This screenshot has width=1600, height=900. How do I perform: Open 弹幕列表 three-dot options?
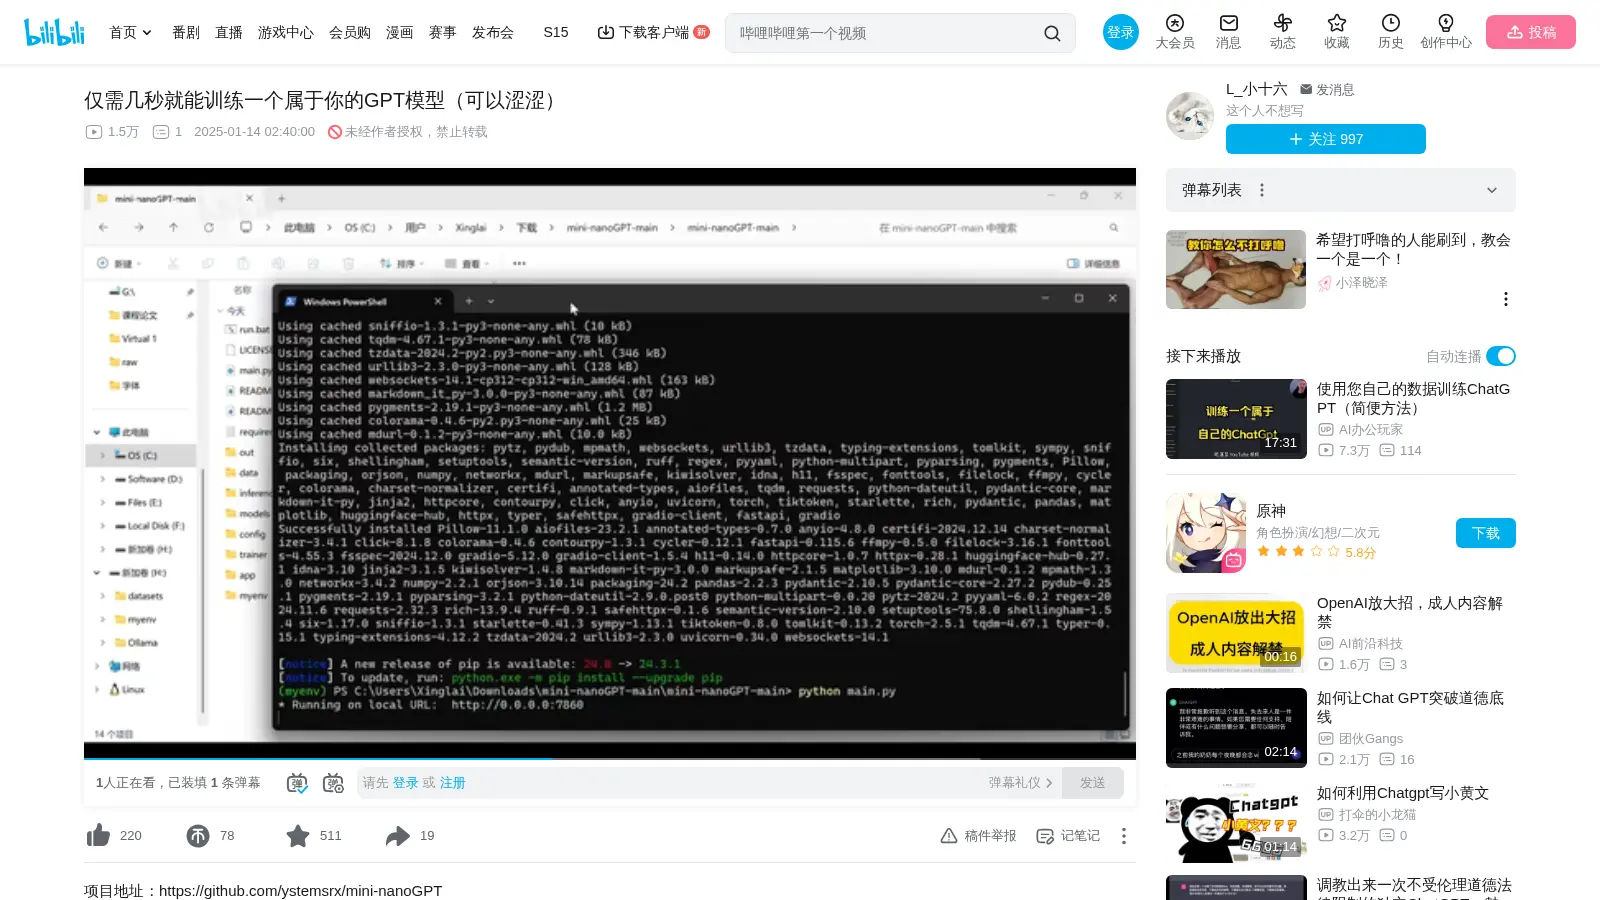coord(1262,190)
